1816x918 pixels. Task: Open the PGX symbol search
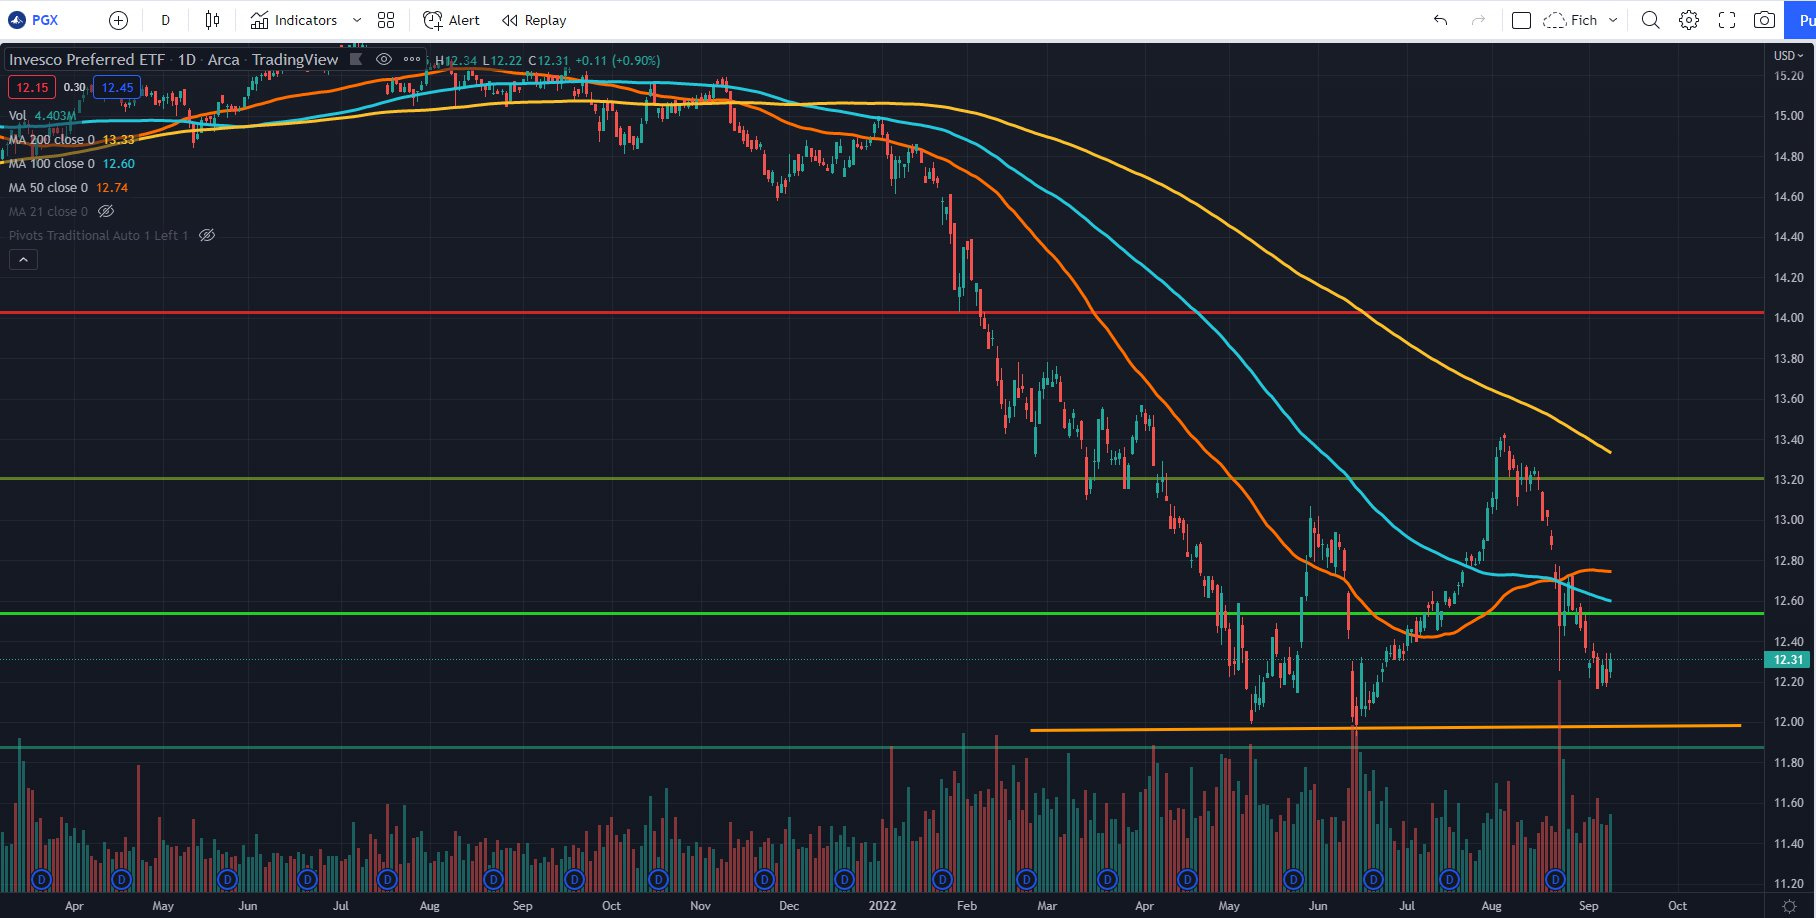(33, 20)
